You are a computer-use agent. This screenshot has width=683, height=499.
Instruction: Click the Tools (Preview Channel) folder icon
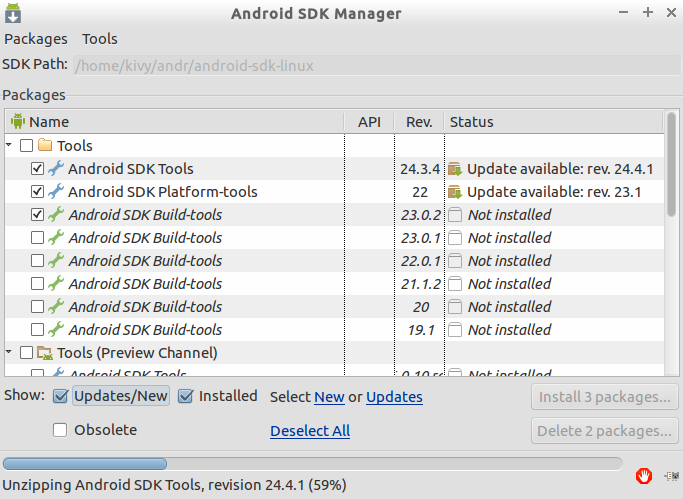[45, 353]
